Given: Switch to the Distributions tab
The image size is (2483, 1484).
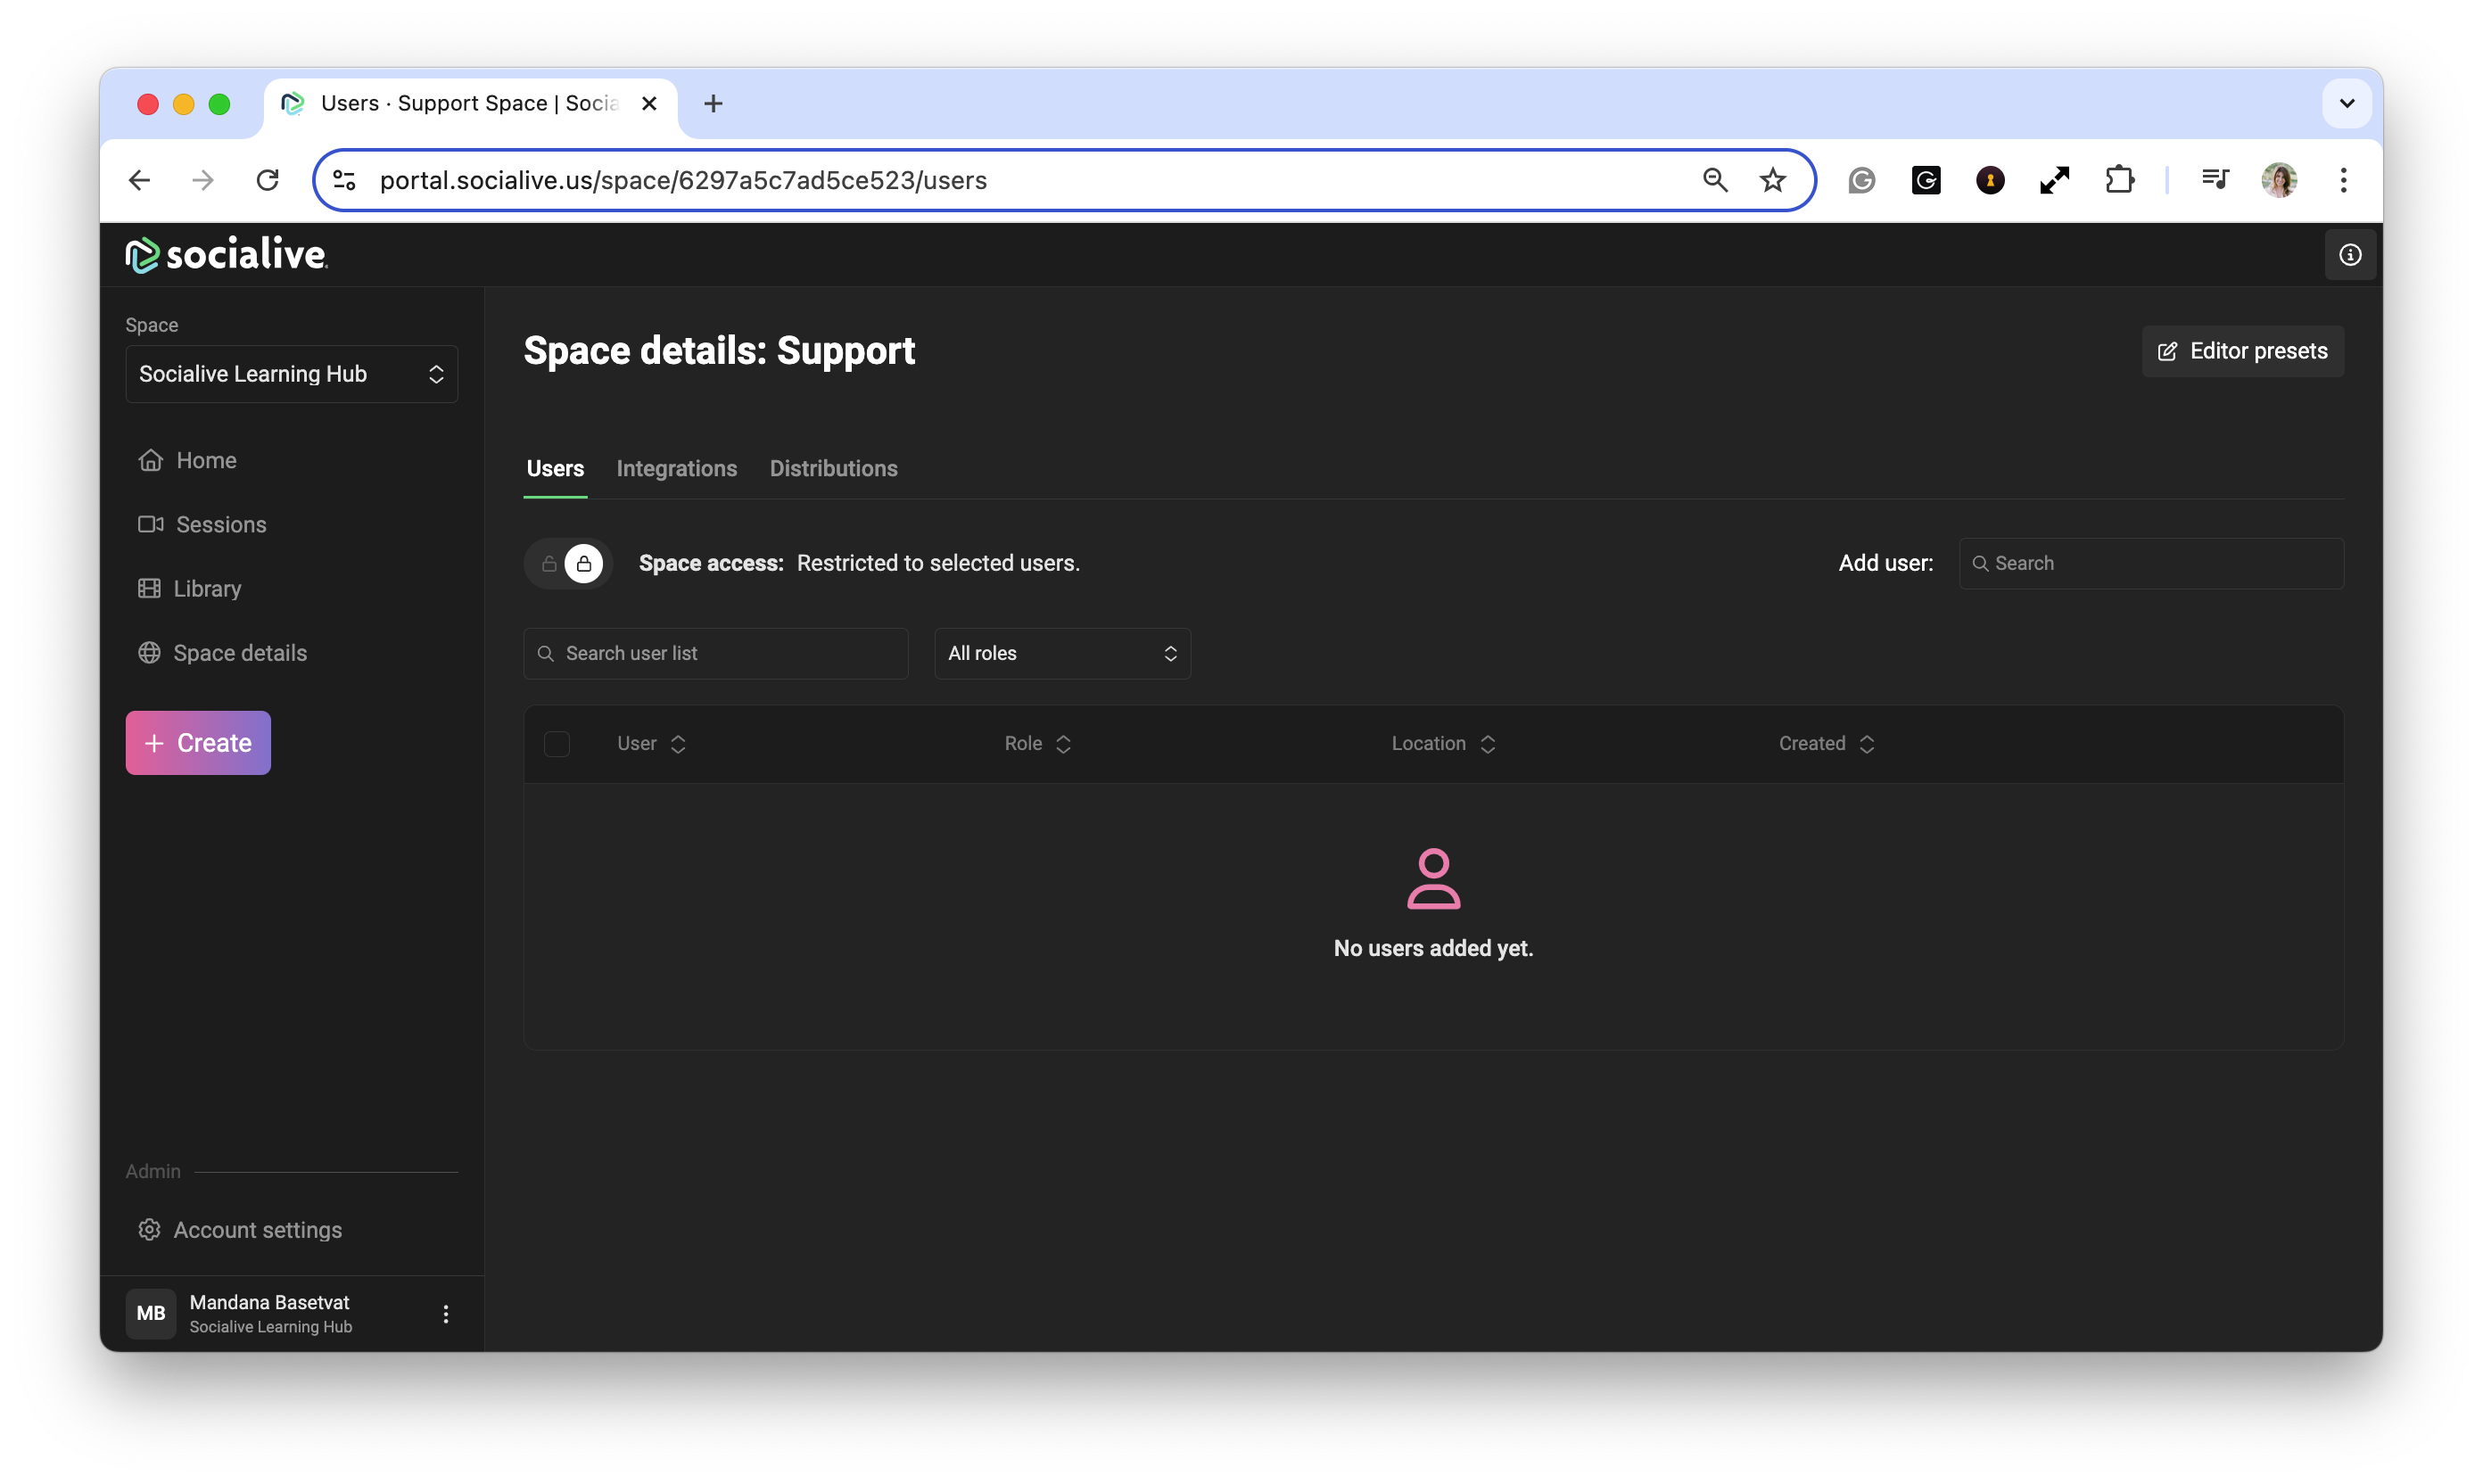Looking at the screenshot, I should click(833, 468).
